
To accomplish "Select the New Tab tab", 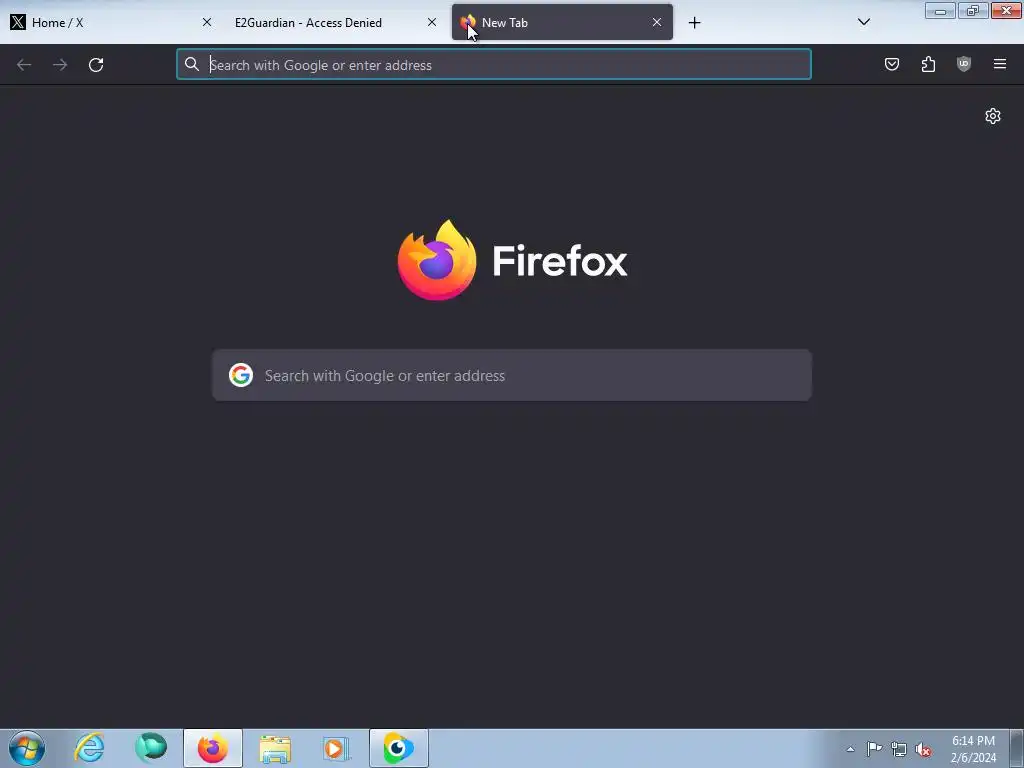I will coord(562,22).
